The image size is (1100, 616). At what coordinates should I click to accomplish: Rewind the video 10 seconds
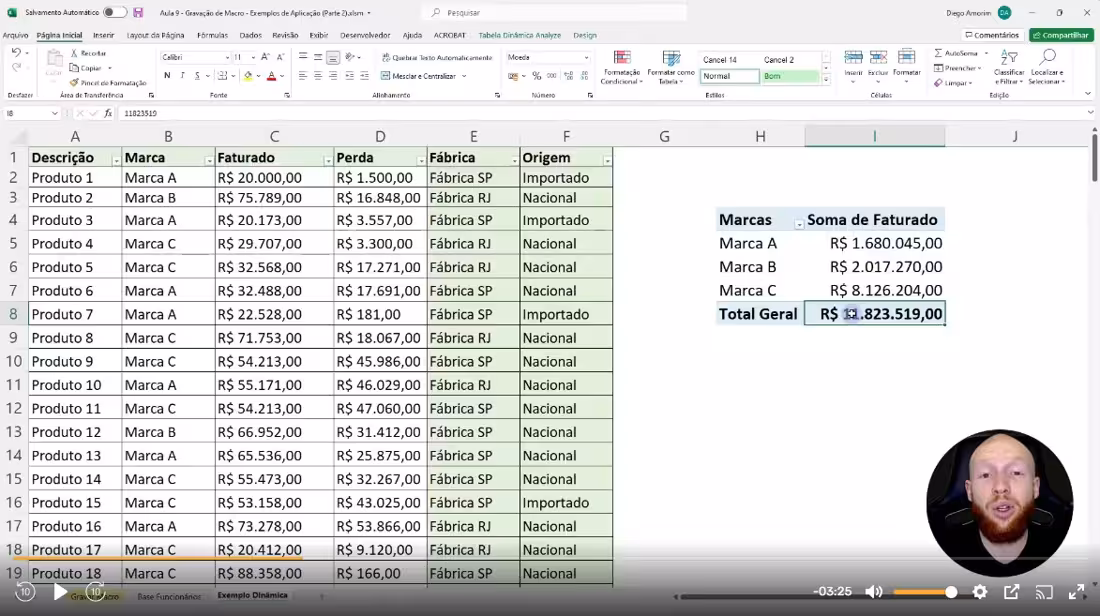click(25, 592)
